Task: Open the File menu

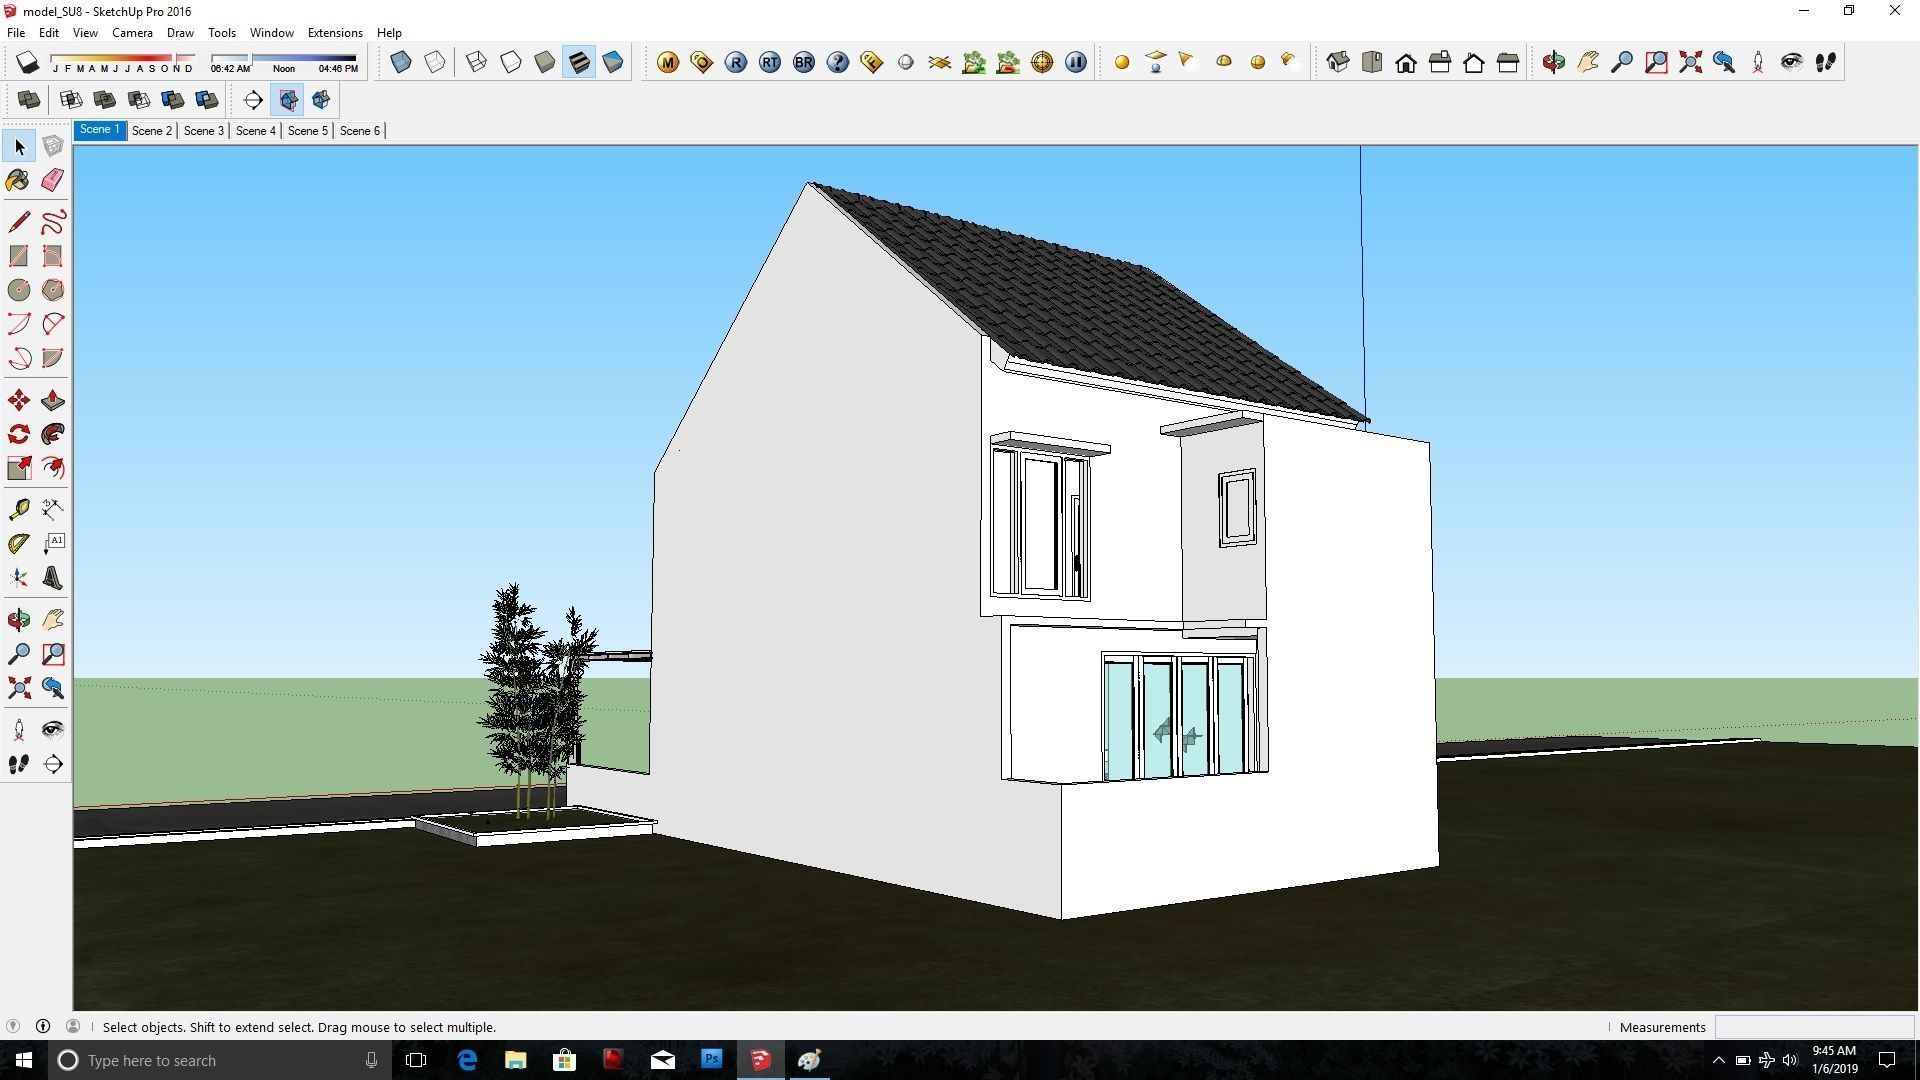Action: pos(16,32)
